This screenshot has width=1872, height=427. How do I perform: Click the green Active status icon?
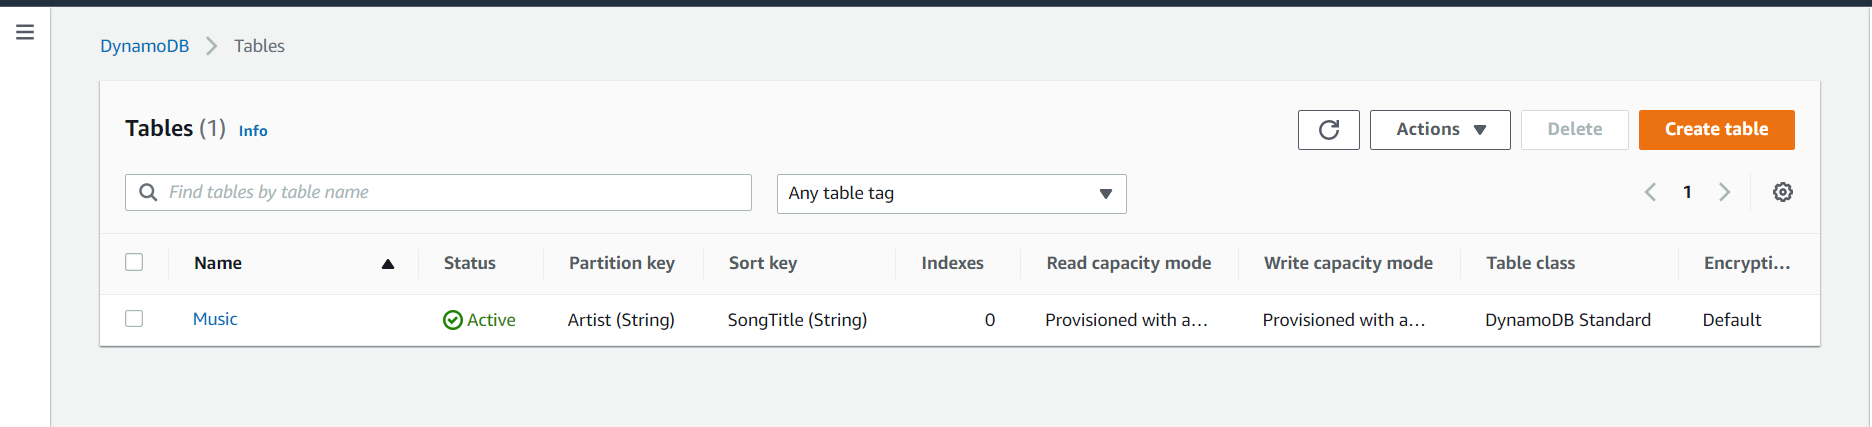[x=453, y=320]
